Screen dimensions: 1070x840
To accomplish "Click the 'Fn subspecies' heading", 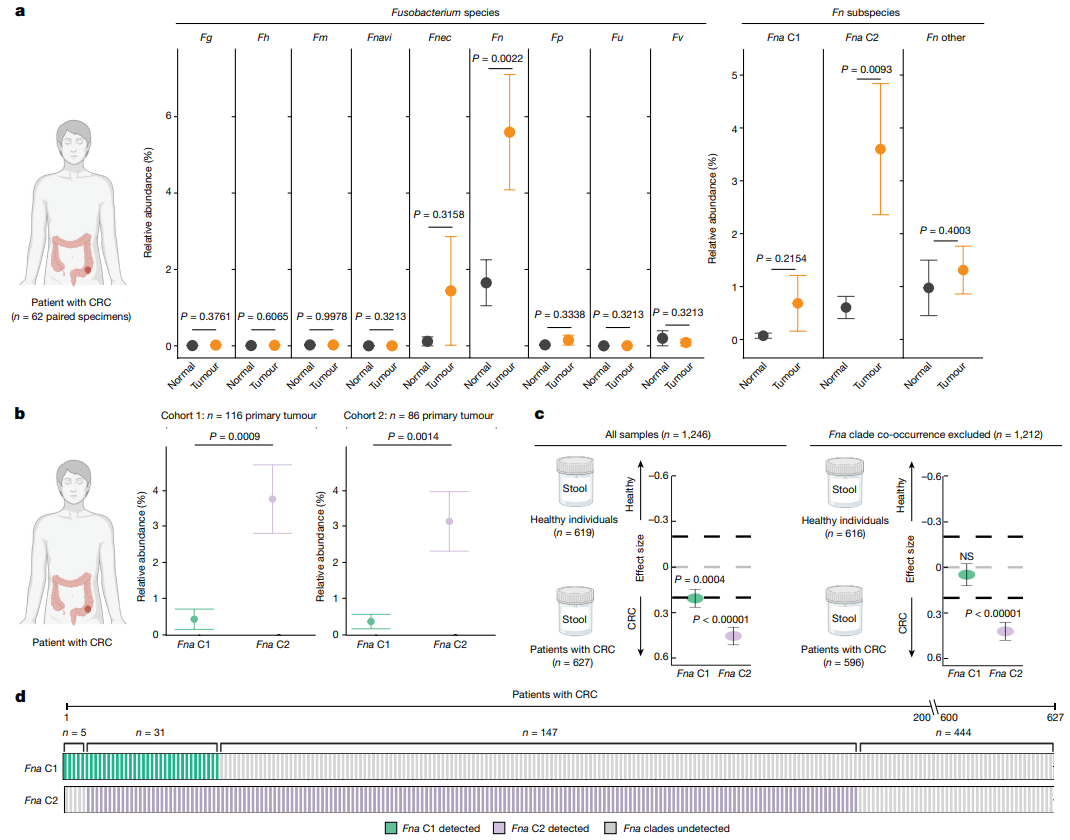I will click(865, 12).
